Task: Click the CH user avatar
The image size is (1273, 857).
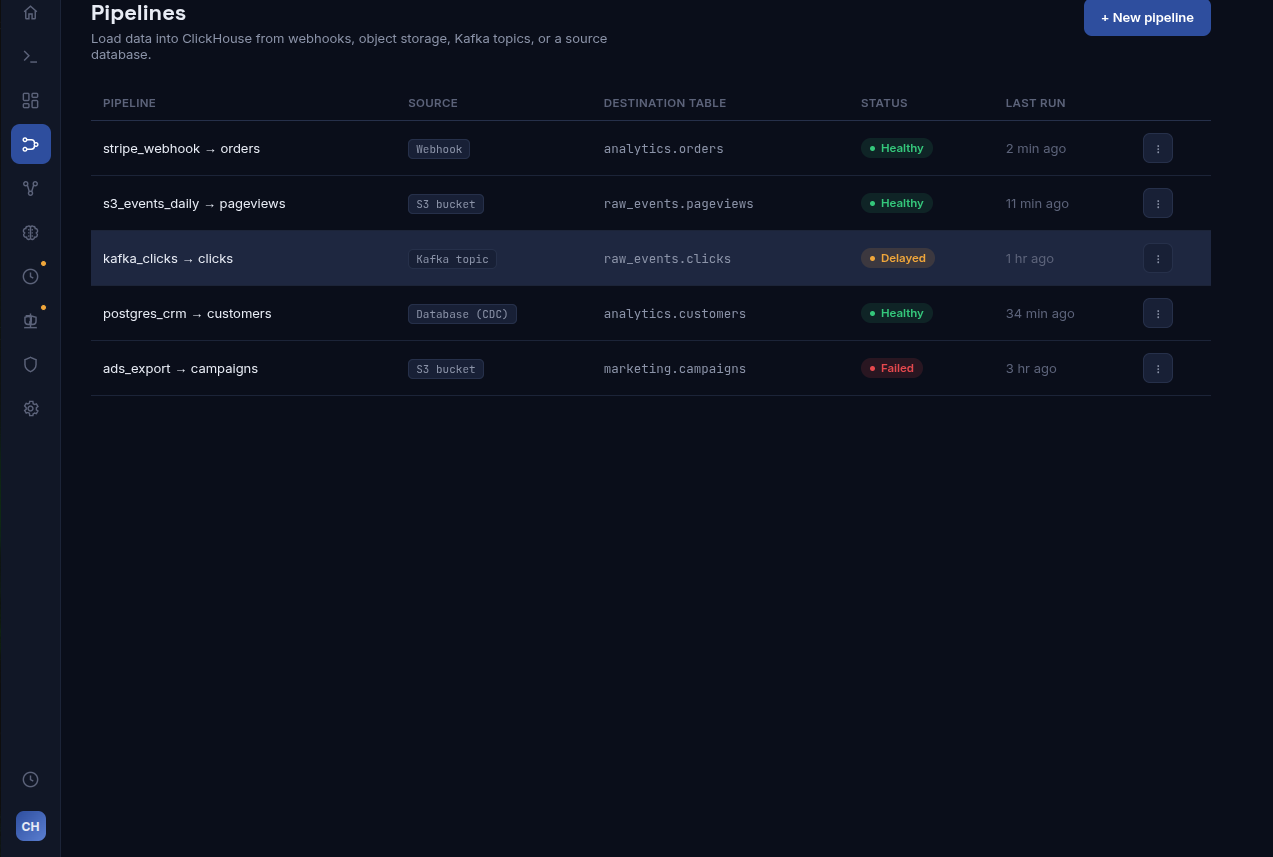Action: [x=31, y=826]
